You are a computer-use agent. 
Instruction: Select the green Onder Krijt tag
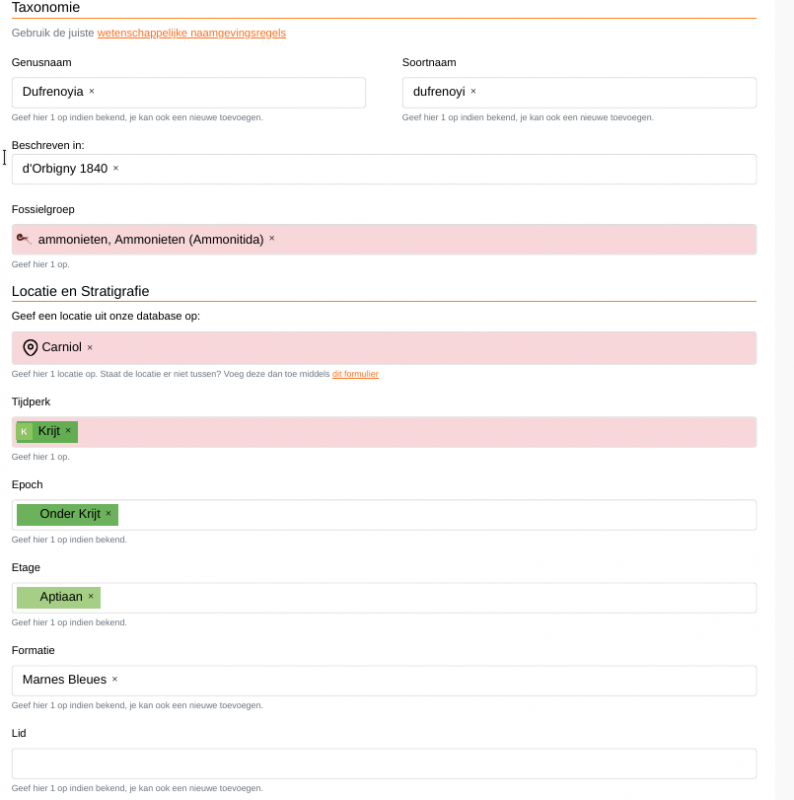[x=68, y=514]
